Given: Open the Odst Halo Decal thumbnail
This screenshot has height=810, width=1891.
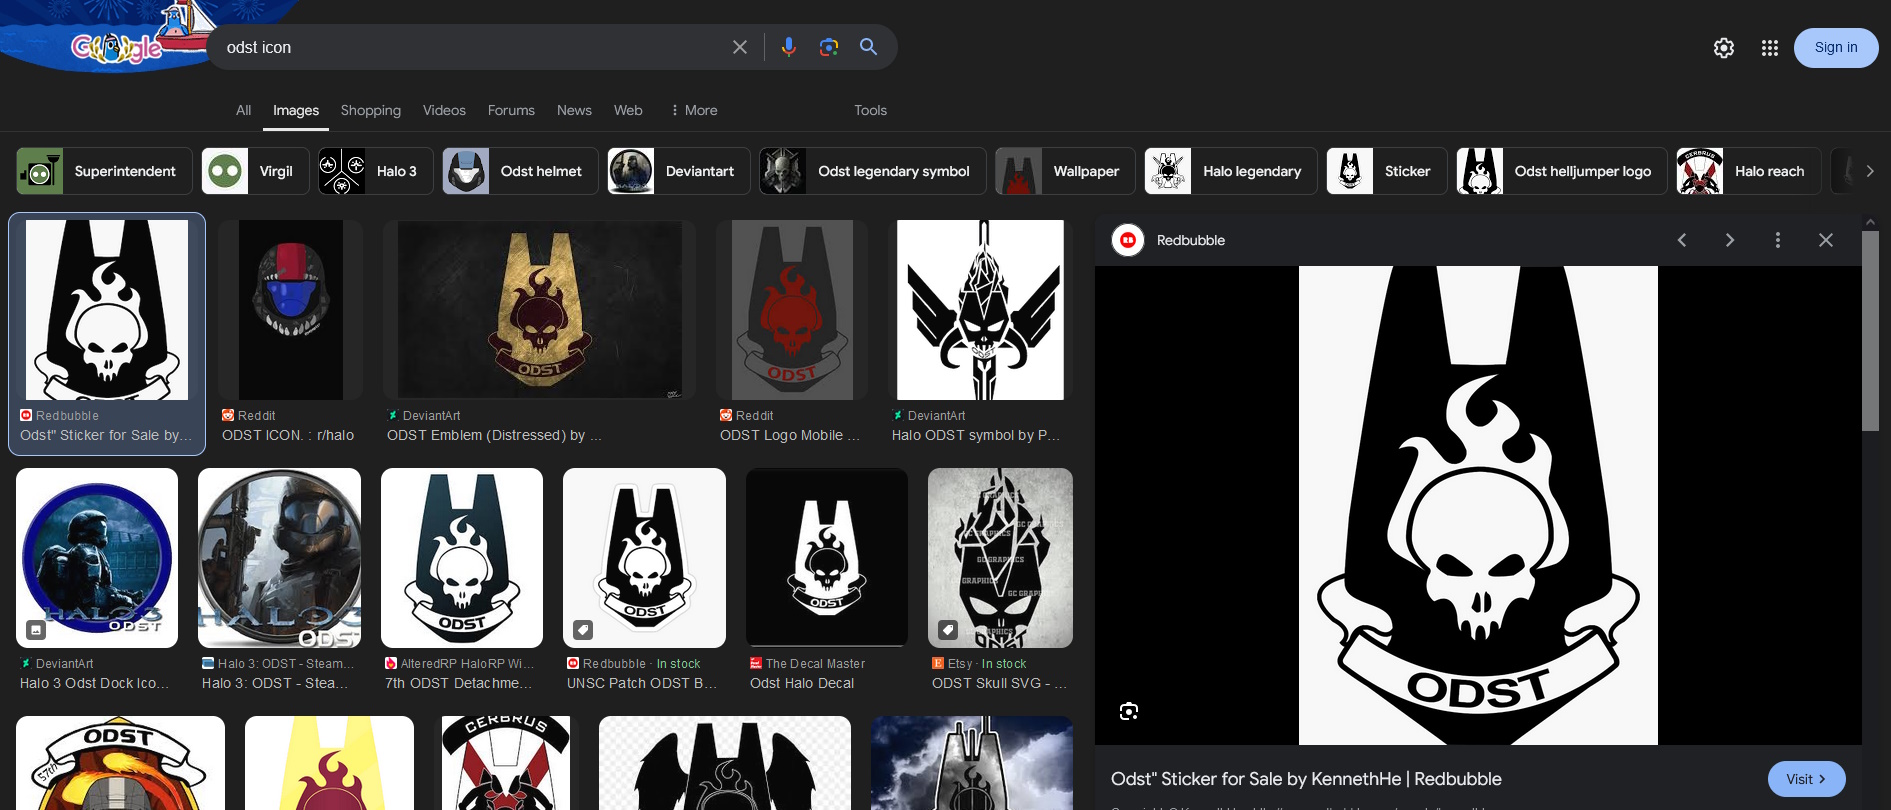Looking at the screenshot, I should (x=827, y=558).
